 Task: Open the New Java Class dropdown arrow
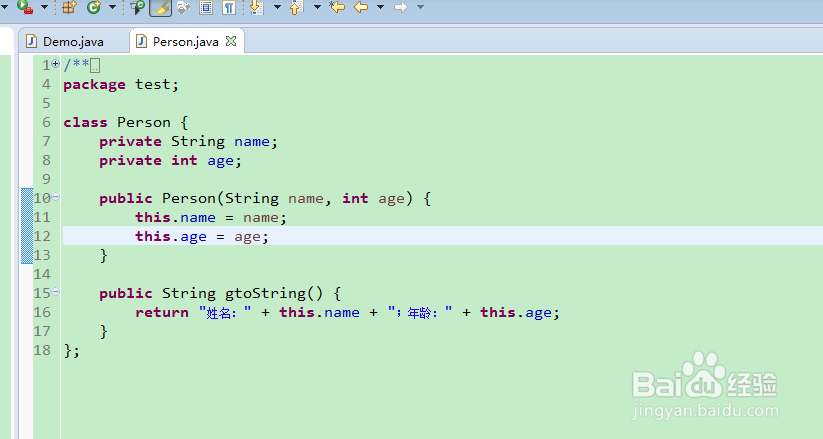[112, 7]
